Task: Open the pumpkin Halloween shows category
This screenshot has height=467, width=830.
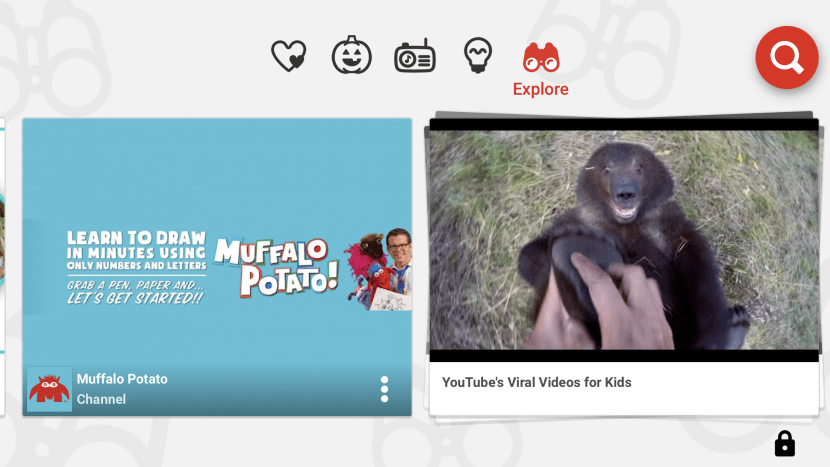Action: [x=351, y=55]
